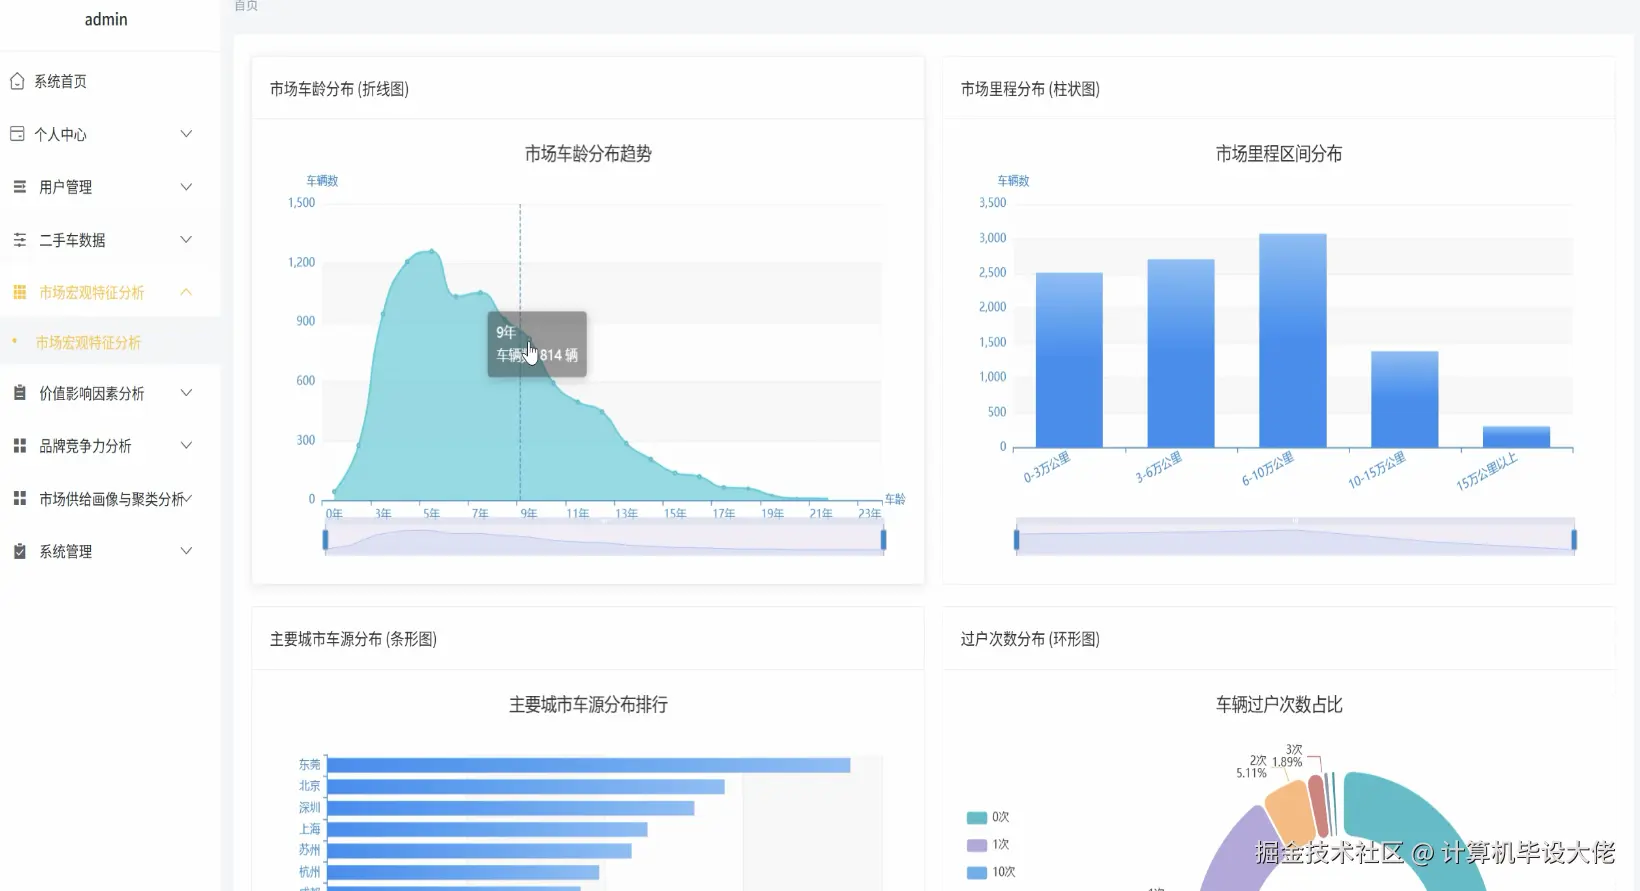Click the 10-15万公里 bar

pyautogui.click(x=1404, y=399)
